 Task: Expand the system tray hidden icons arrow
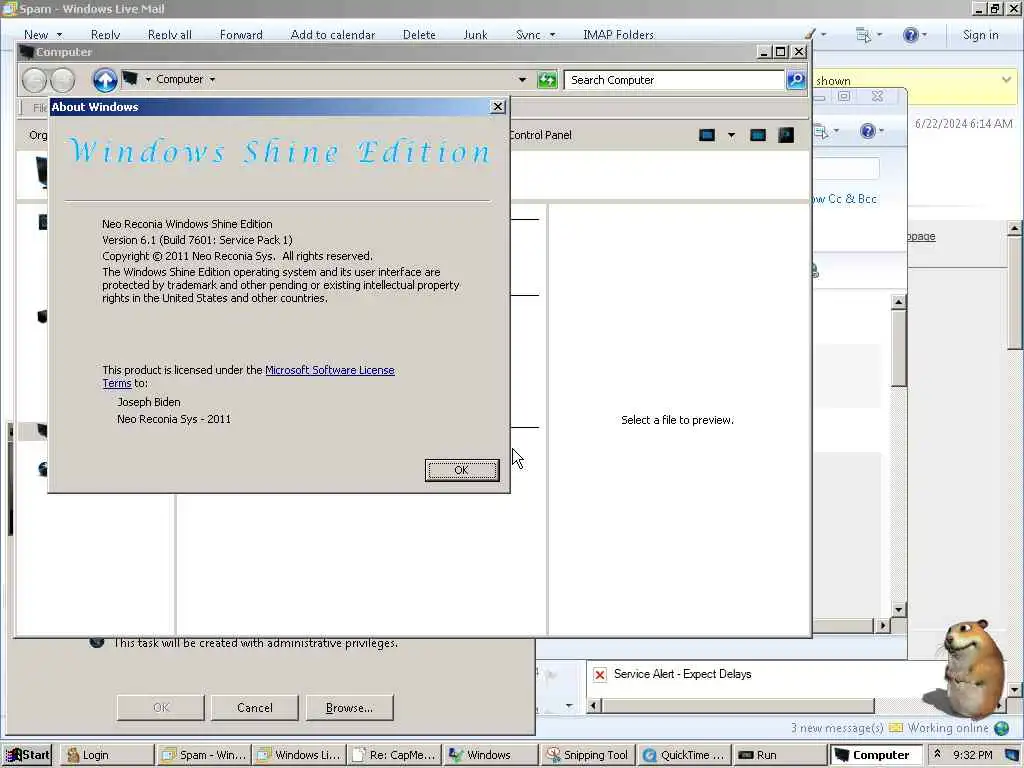click(x=937, y=754)
